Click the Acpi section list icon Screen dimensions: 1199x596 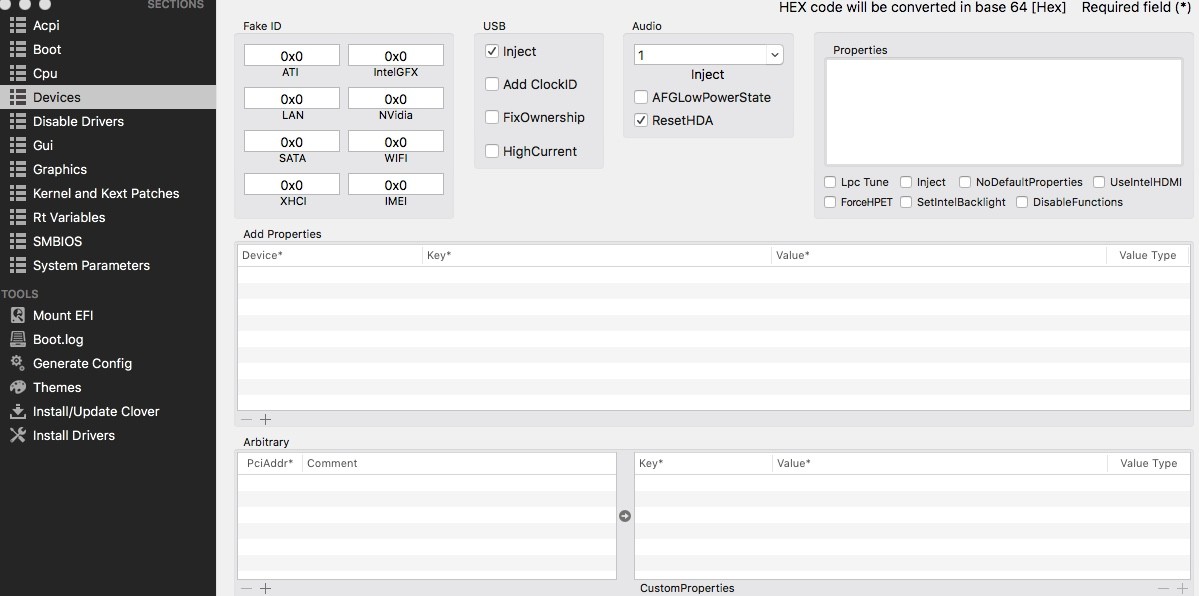point(18,25)
